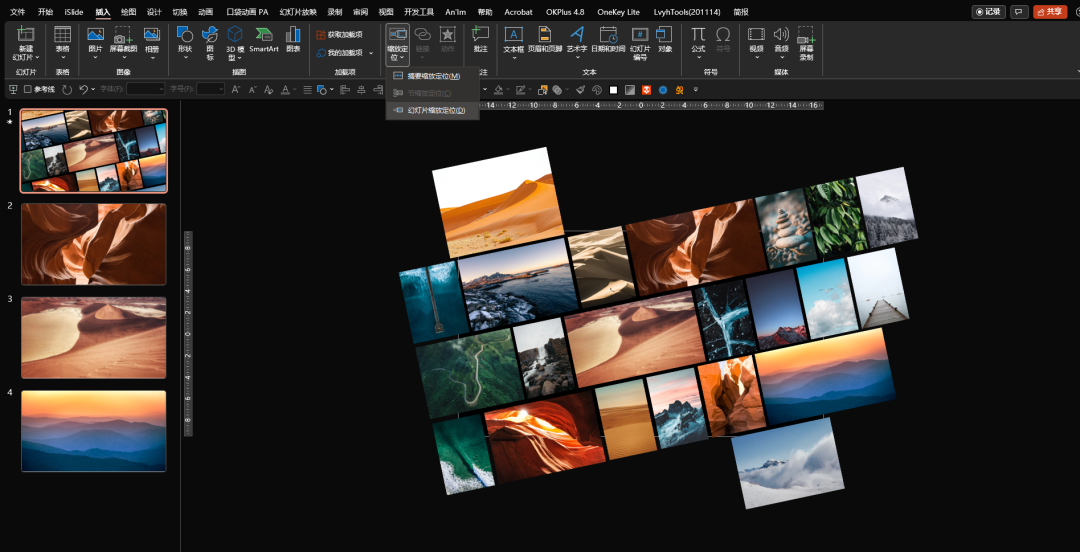Click the 新建幻灯片 icon

click(25, 34)
